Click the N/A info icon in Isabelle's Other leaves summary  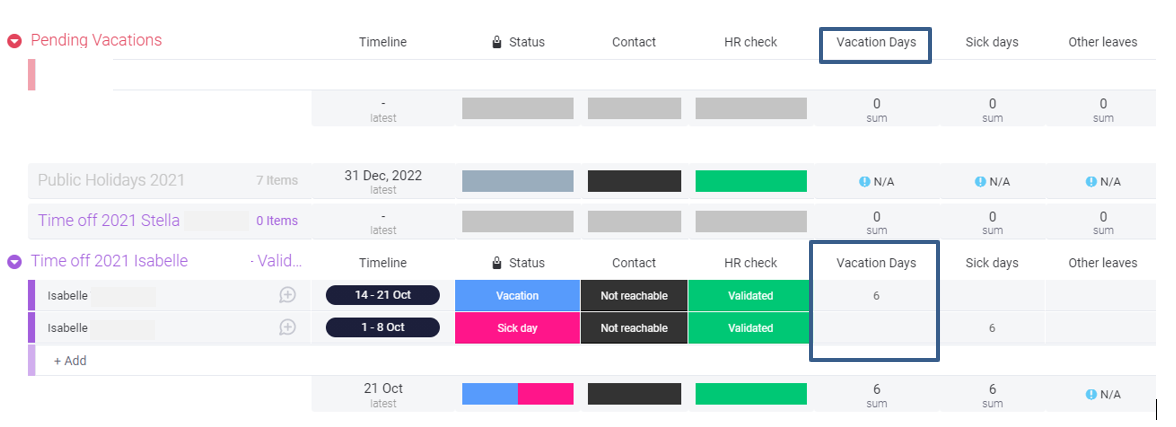tap(1092, 394)
